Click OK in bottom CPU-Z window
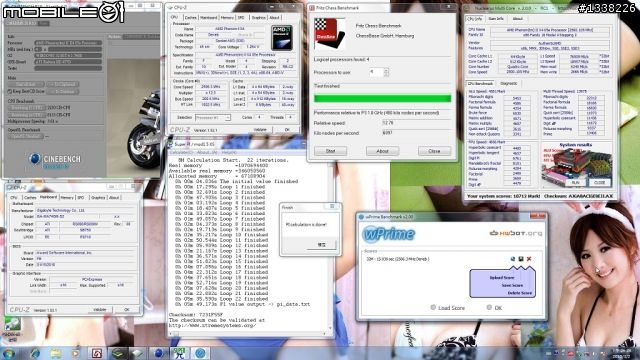The height and width of the screenshot is (360, 640). coord(127,310)
